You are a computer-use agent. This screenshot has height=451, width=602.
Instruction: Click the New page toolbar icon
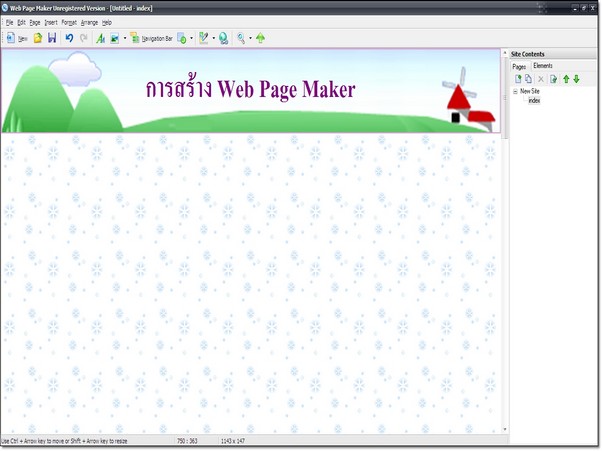16,38
